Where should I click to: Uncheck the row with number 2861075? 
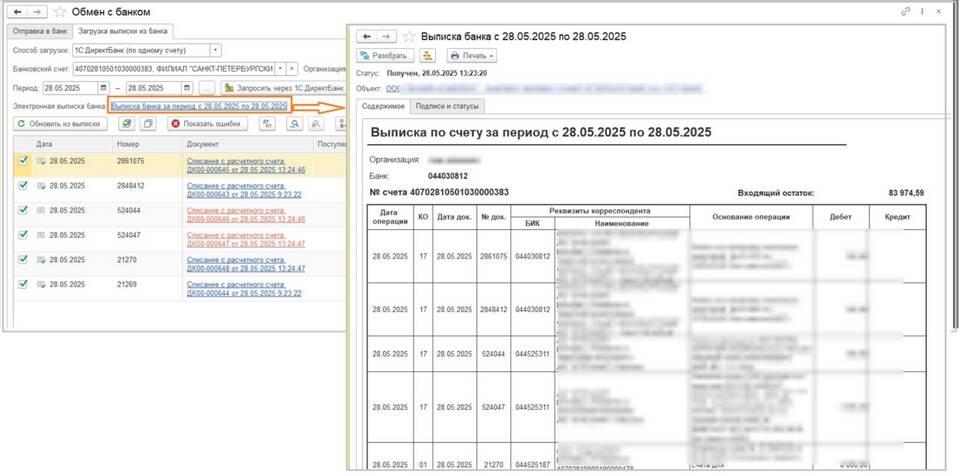22,160
